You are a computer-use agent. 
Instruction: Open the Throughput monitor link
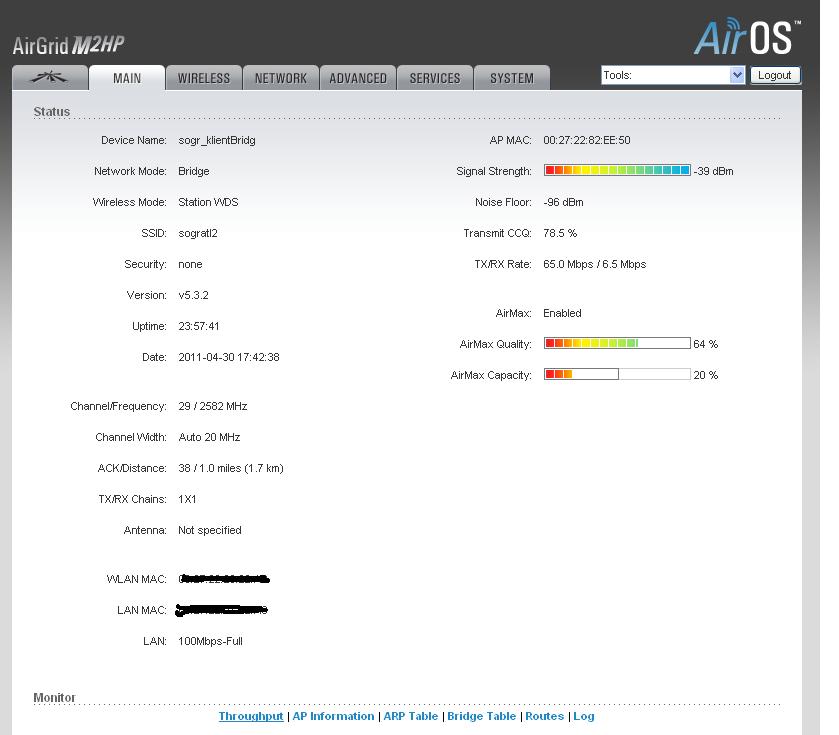(x=251, y=716)
